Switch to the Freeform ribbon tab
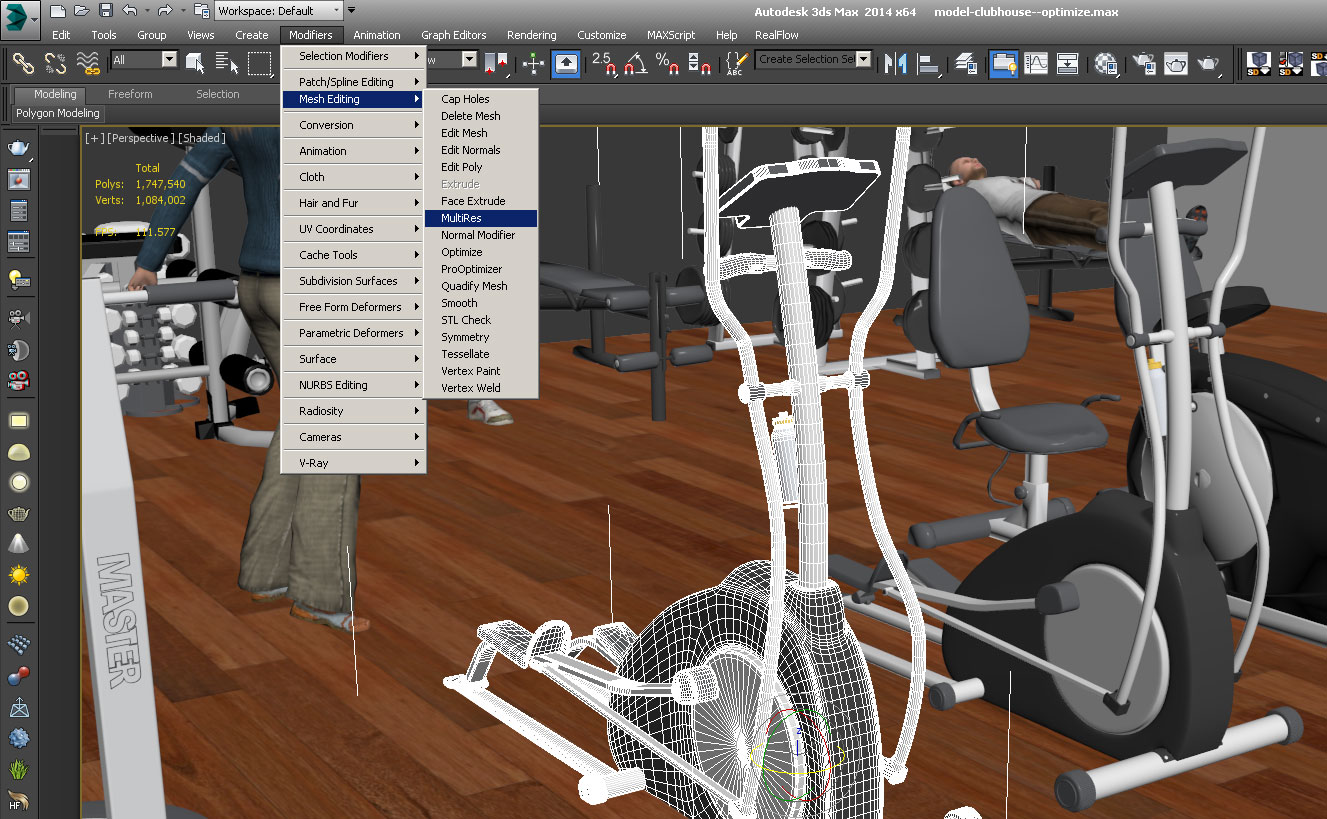 130,94
